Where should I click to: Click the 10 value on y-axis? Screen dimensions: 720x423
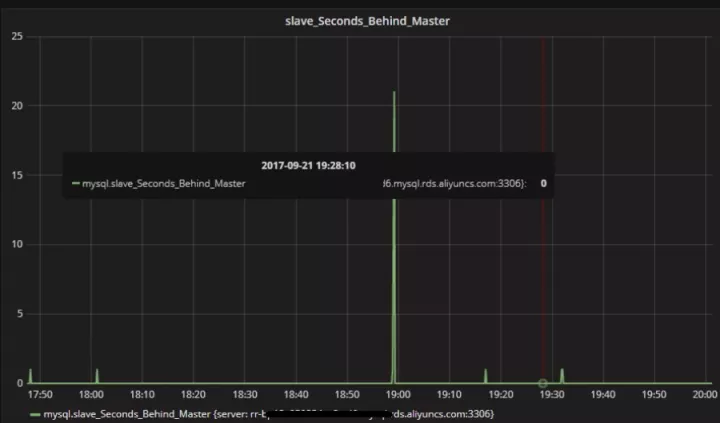[17, 244]
